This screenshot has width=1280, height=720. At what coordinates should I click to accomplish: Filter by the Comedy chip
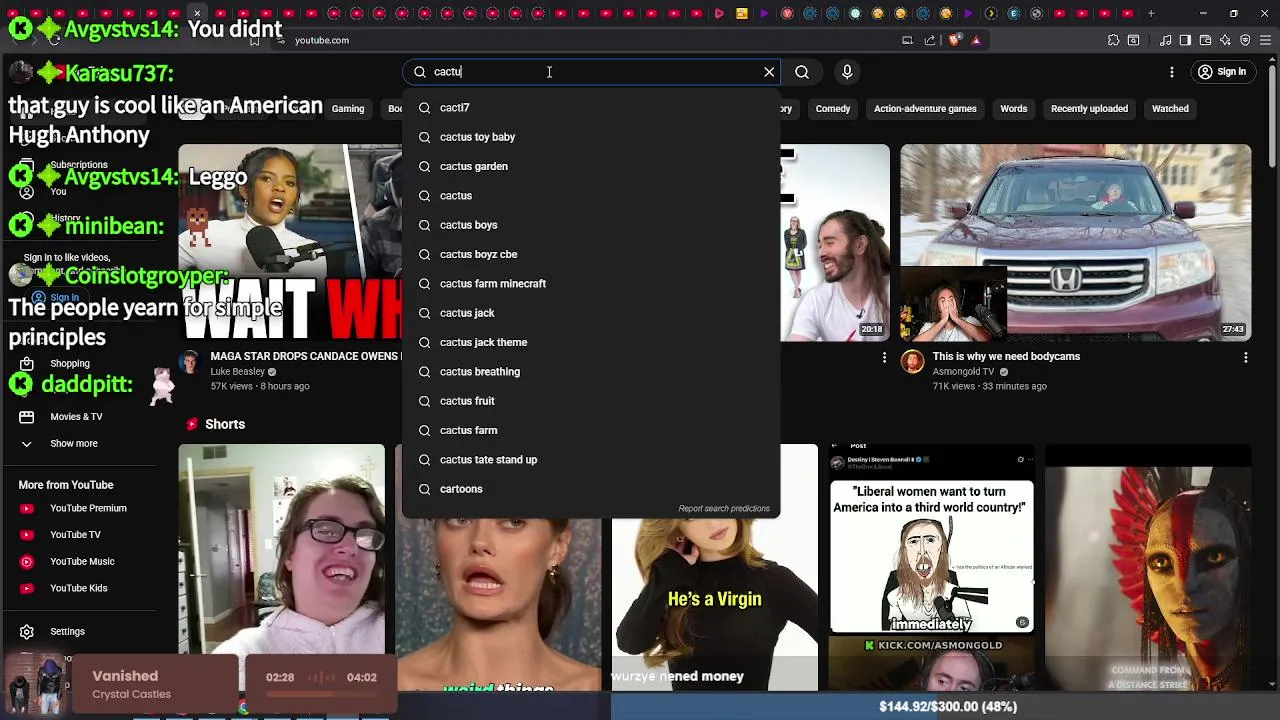[x=833, y=109]
